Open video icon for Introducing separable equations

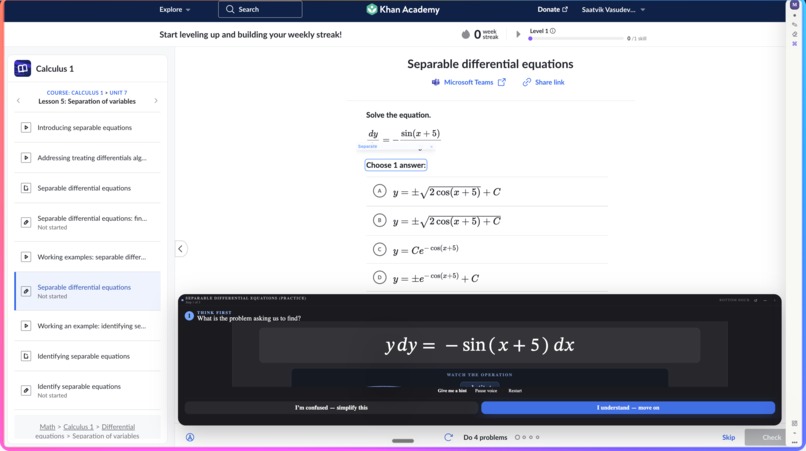click(26, 127)
